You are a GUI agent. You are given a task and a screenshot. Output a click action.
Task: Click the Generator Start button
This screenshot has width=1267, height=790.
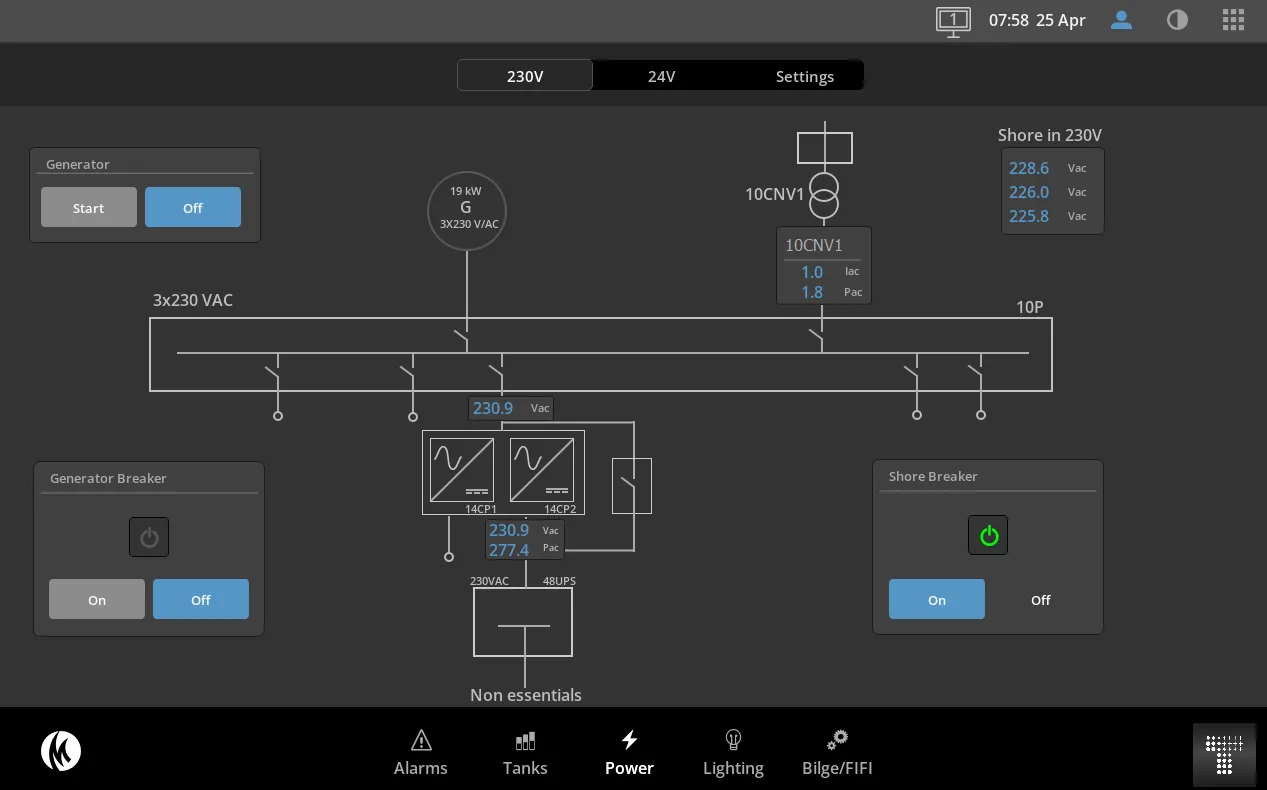pyautogui.click(x=89, y=208)
